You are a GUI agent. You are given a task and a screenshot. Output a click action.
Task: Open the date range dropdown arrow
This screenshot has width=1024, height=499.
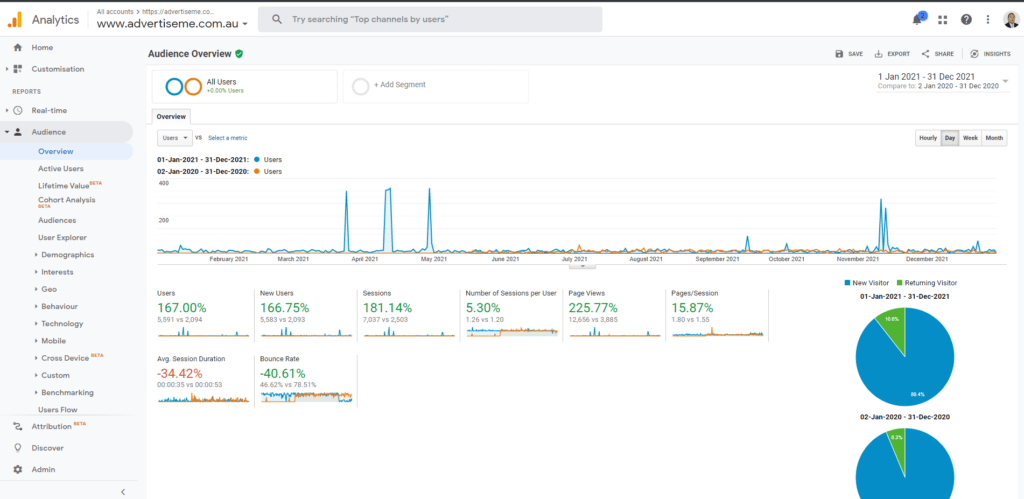[1005, 81]
